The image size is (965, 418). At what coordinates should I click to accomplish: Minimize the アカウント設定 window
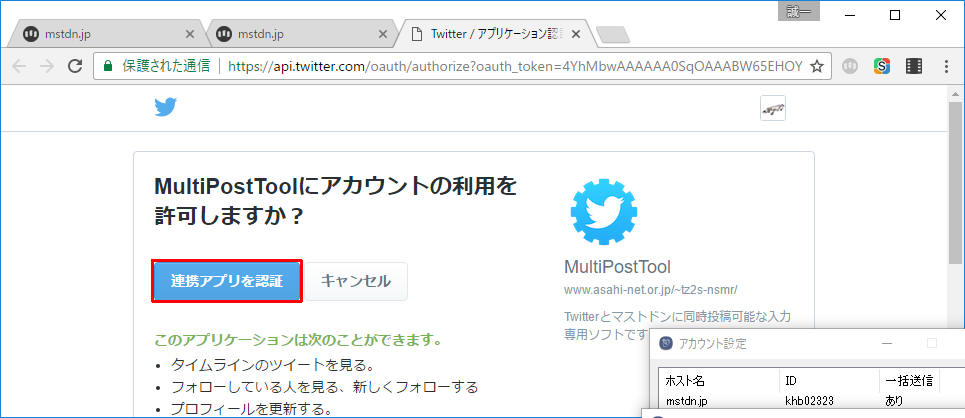pos(887,343)
